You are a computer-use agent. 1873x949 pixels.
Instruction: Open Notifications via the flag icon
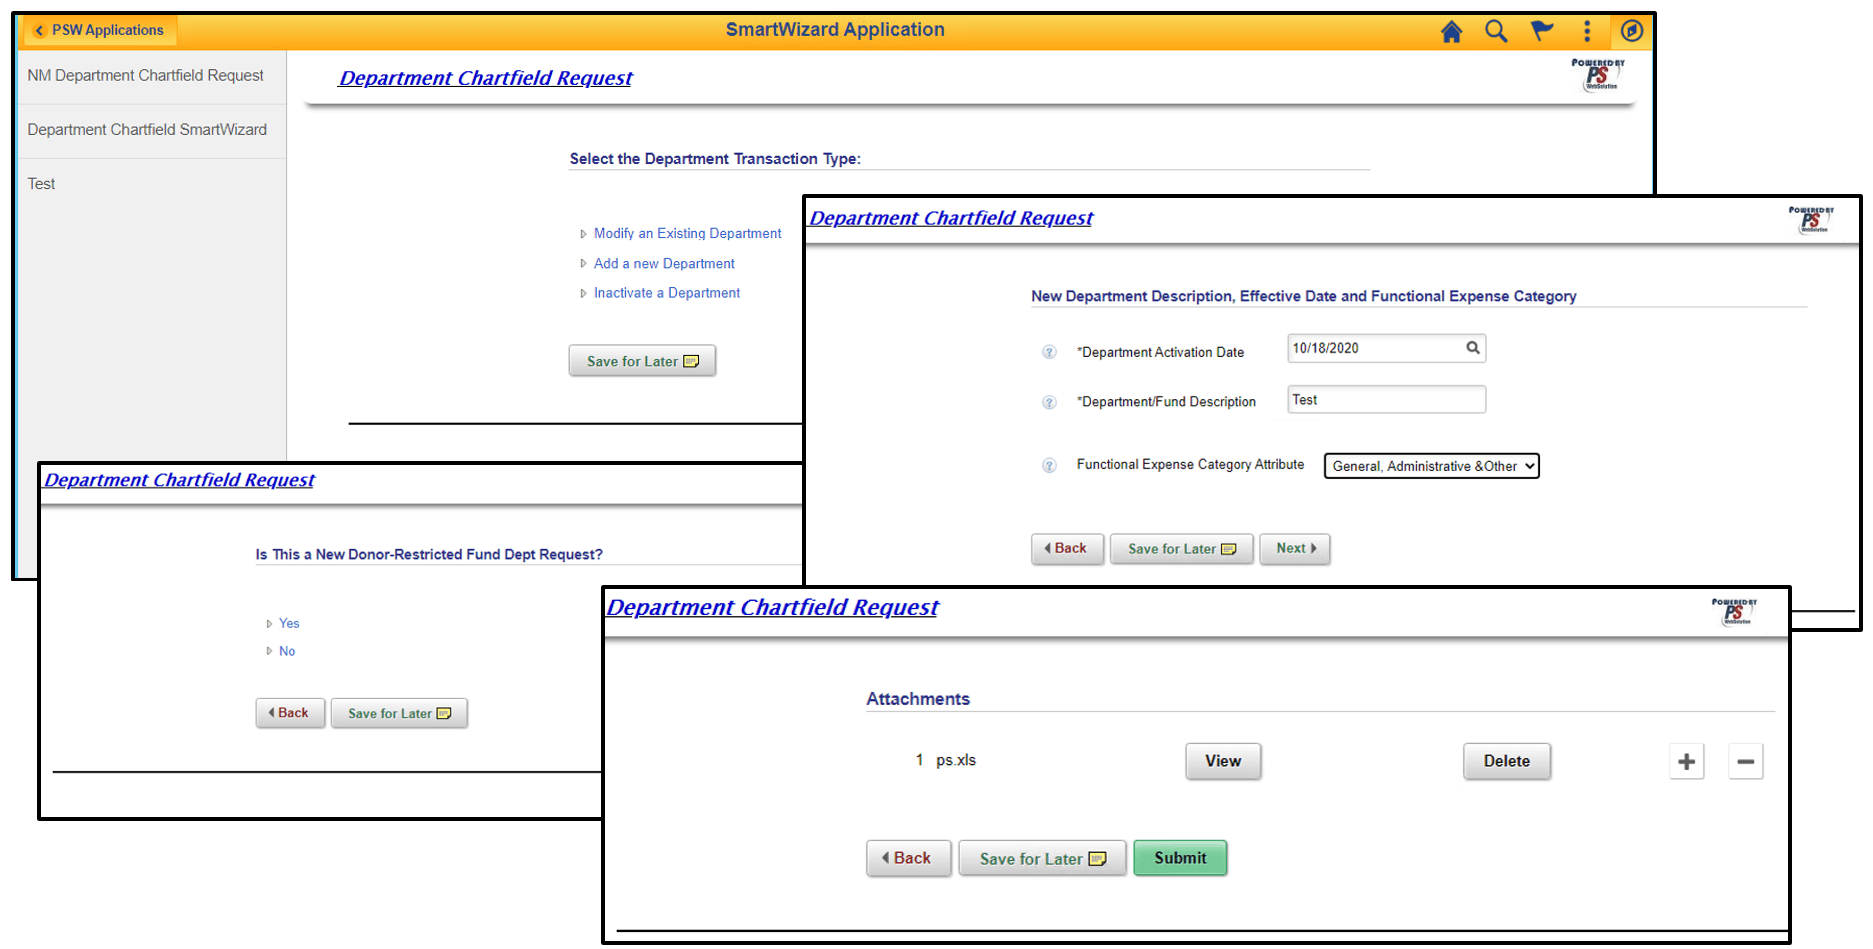click(x=1541, y=31)
